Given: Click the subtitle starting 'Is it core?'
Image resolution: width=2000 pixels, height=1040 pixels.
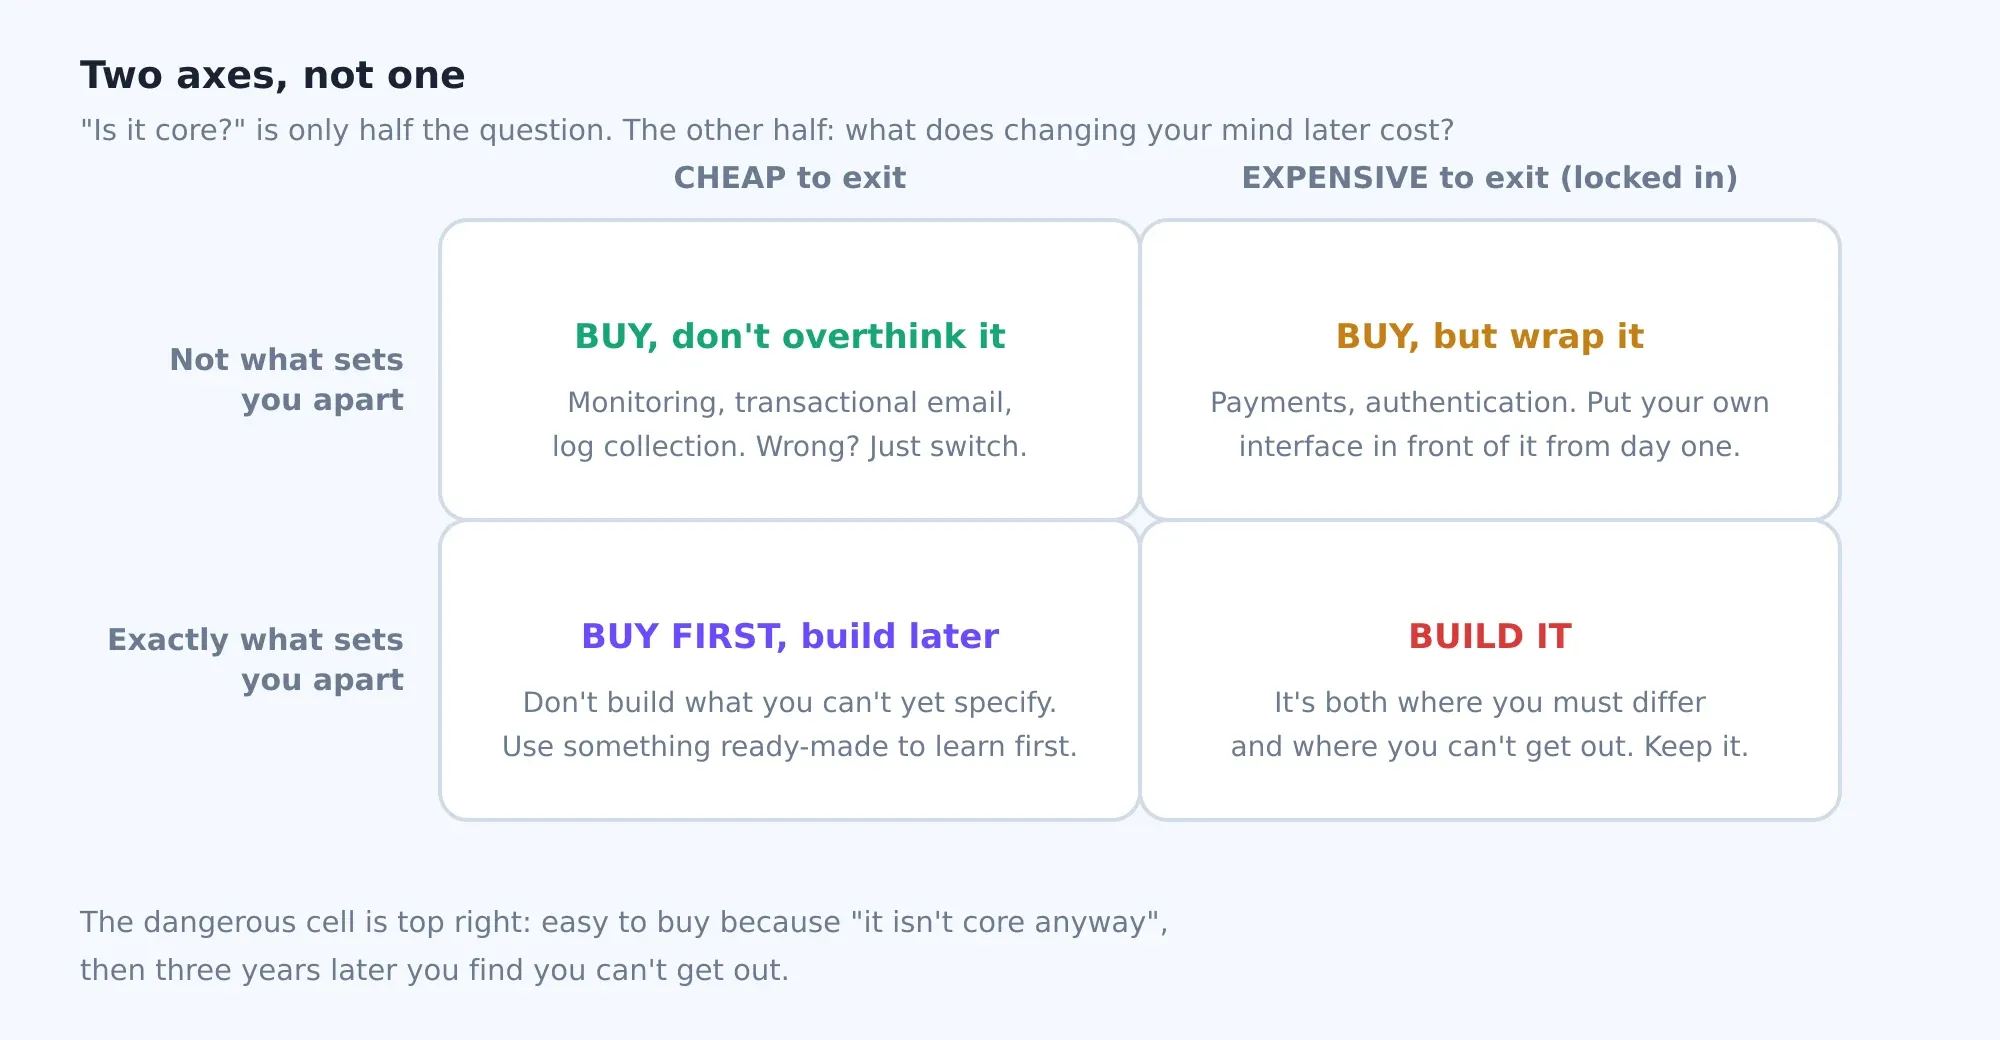Looking at the screenshot, I should [767, 130].
